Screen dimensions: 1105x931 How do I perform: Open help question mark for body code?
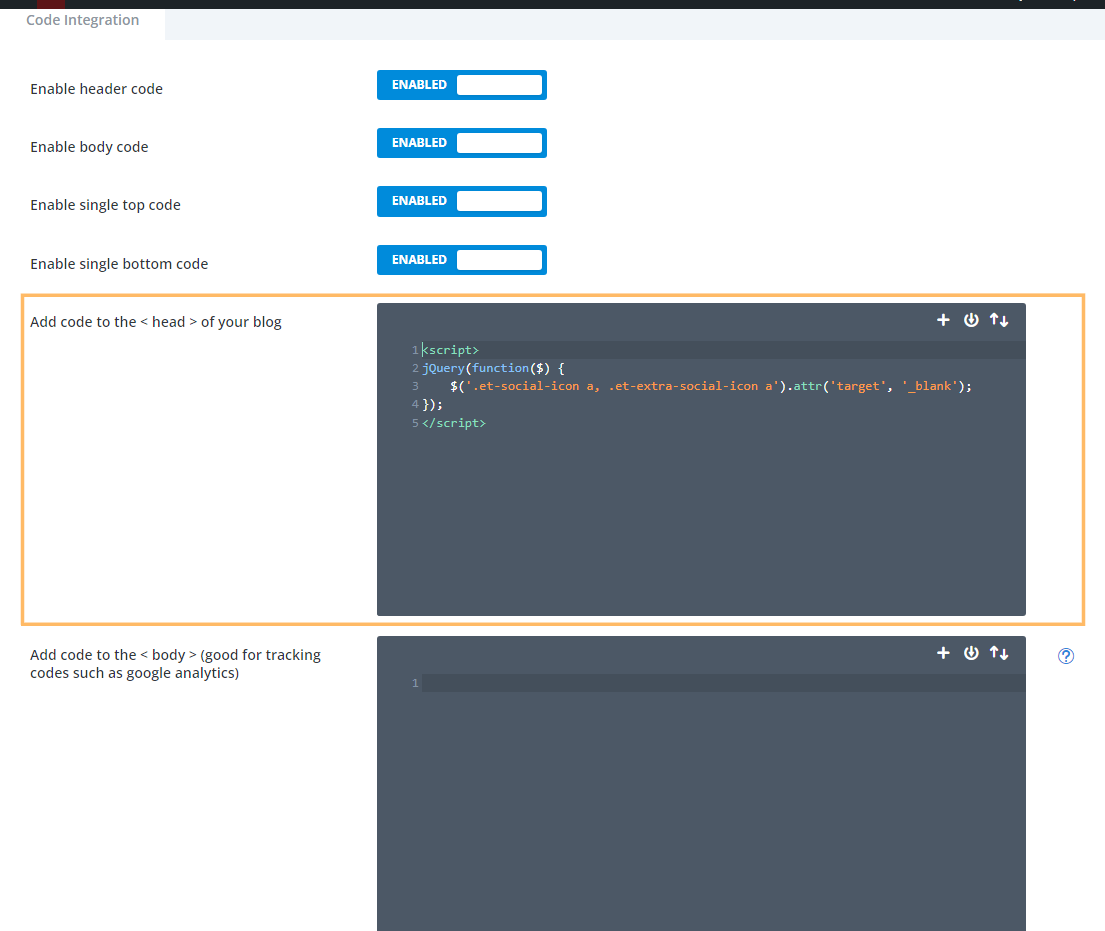(x=1066, y=656)
